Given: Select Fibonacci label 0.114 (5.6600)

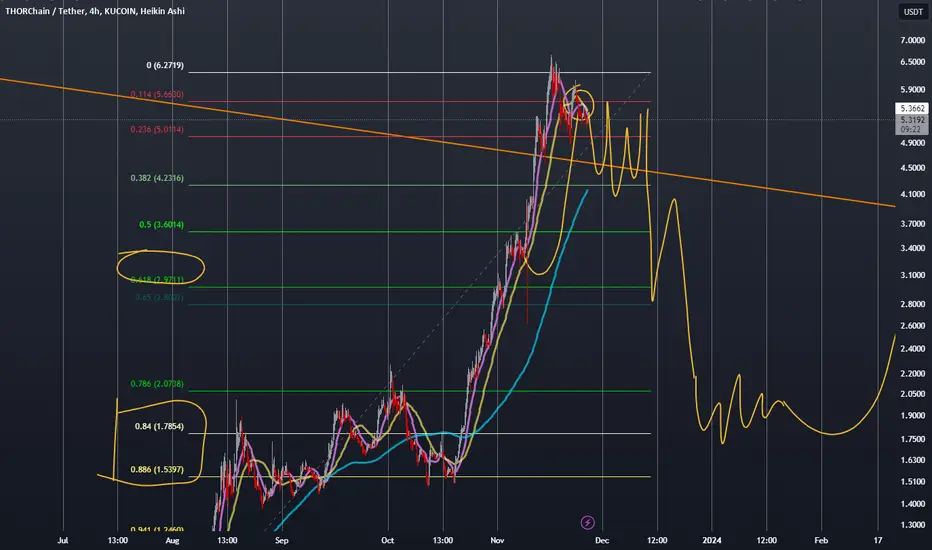Looking at the screenshot, I should point(157,95).
